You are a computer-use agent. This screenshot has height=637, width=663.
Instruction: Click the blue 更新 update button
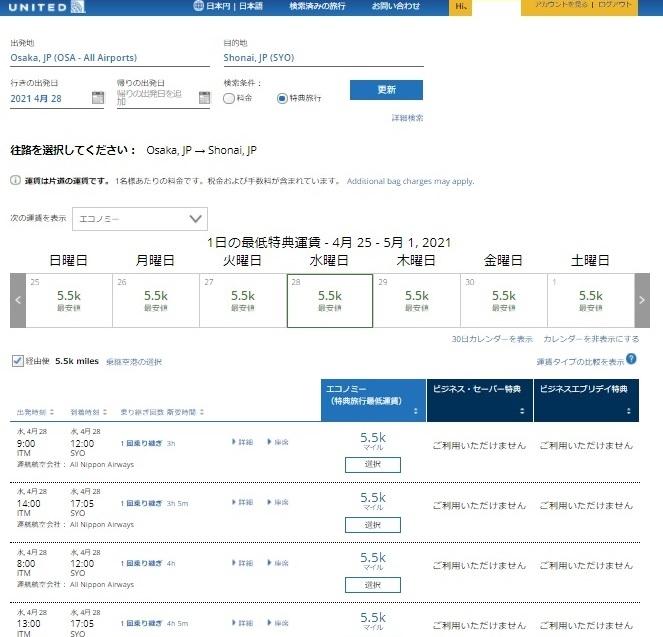(x=386, y=90)
